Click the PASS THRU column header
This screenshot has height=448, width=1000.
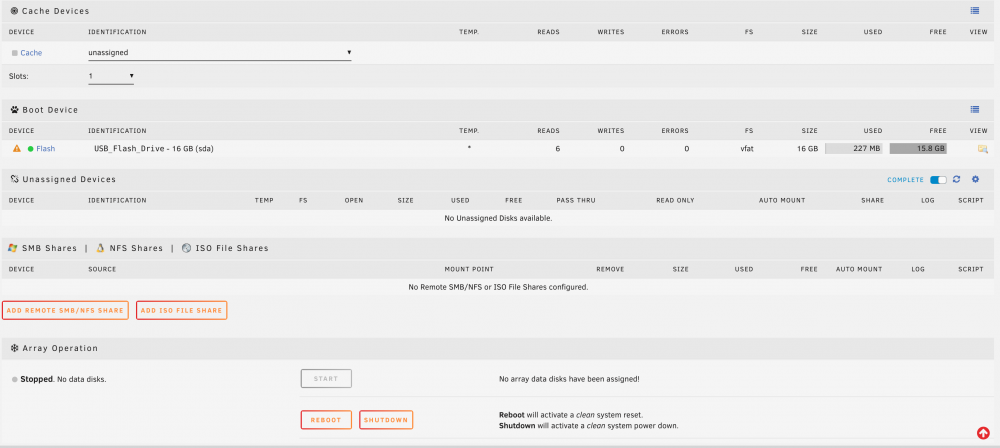point(576,200)
